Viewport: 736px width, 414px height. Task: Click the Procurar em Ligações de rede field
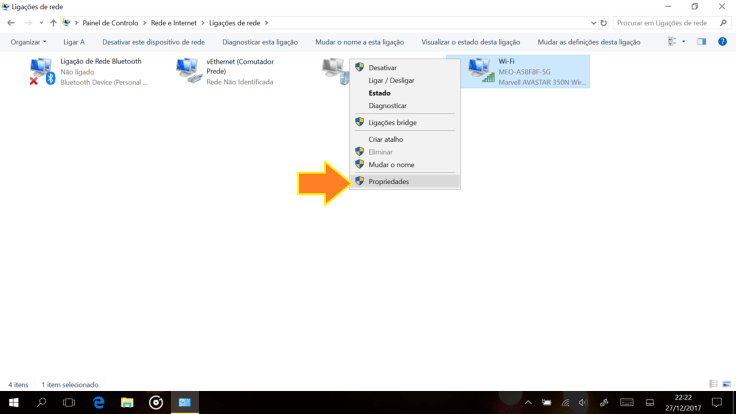coord(665,23)
